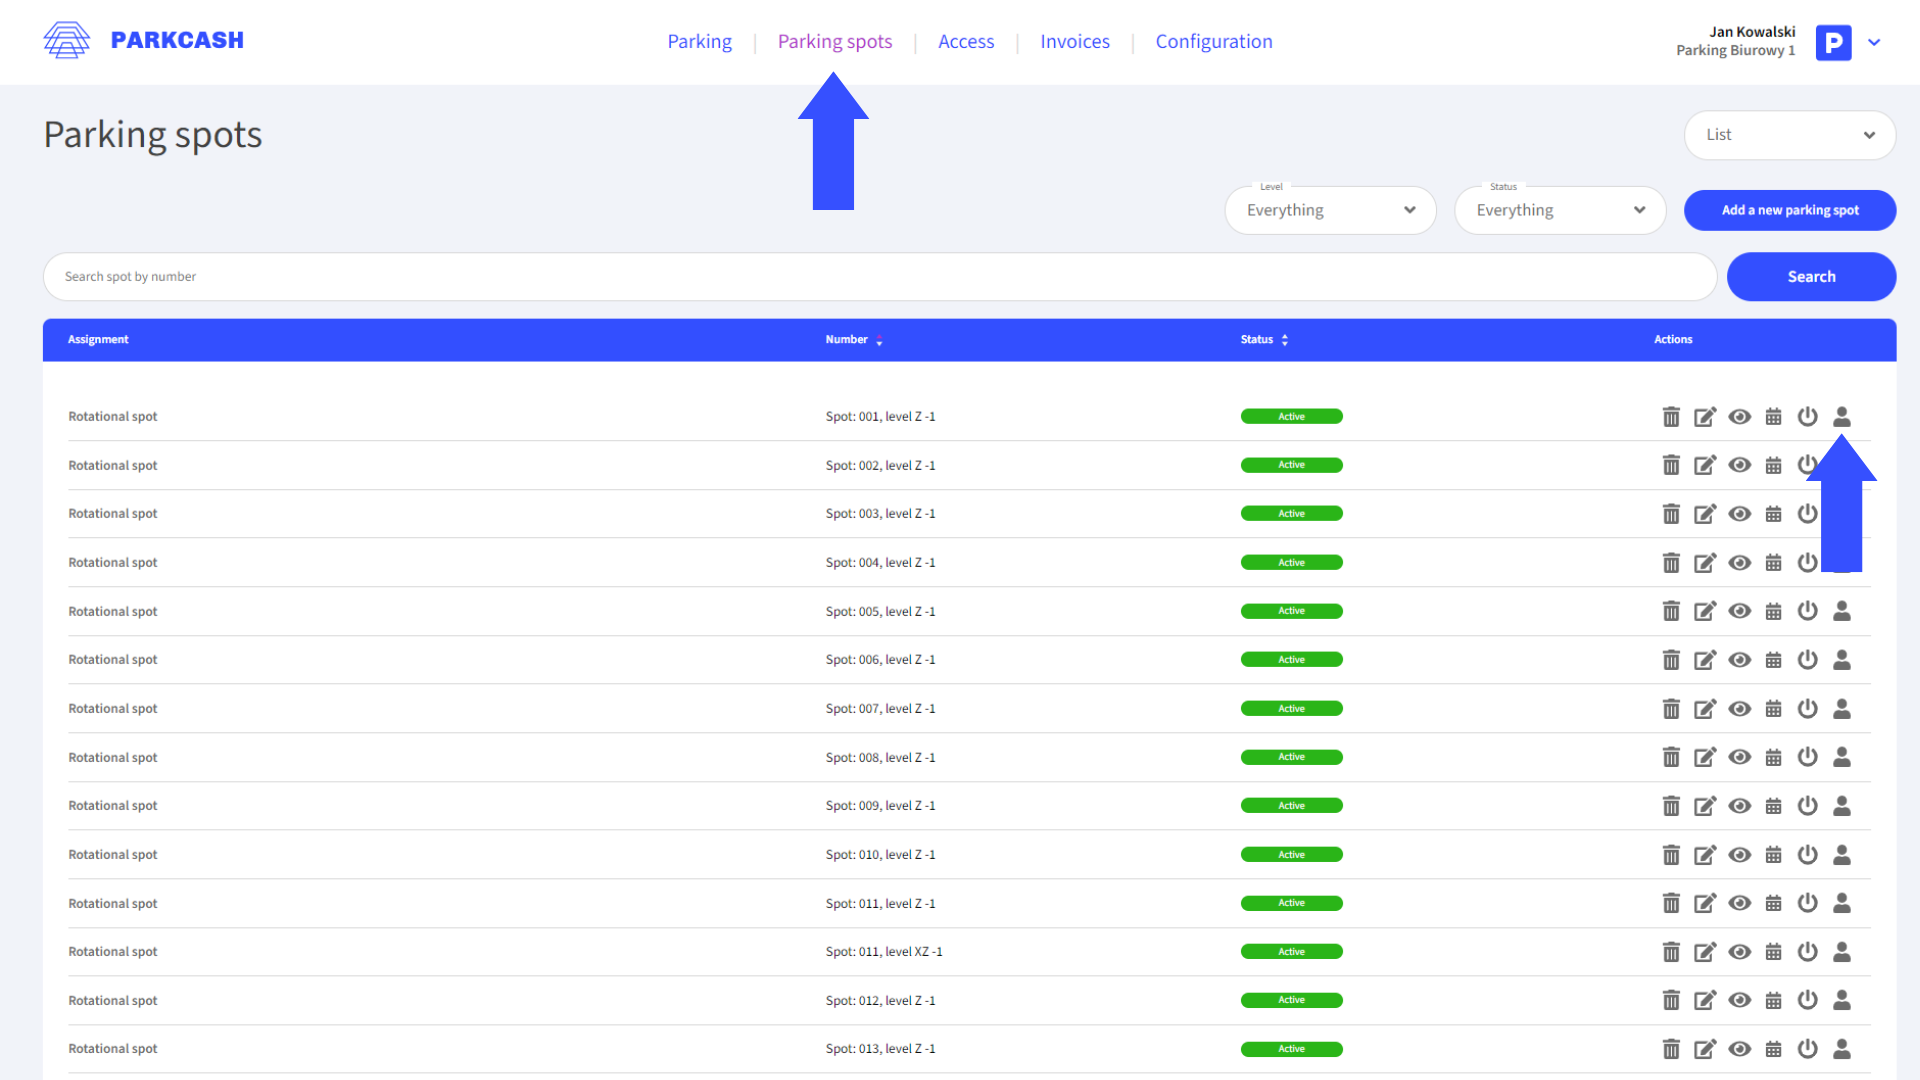Open the List view dropdown

(x=1789, y=135)
